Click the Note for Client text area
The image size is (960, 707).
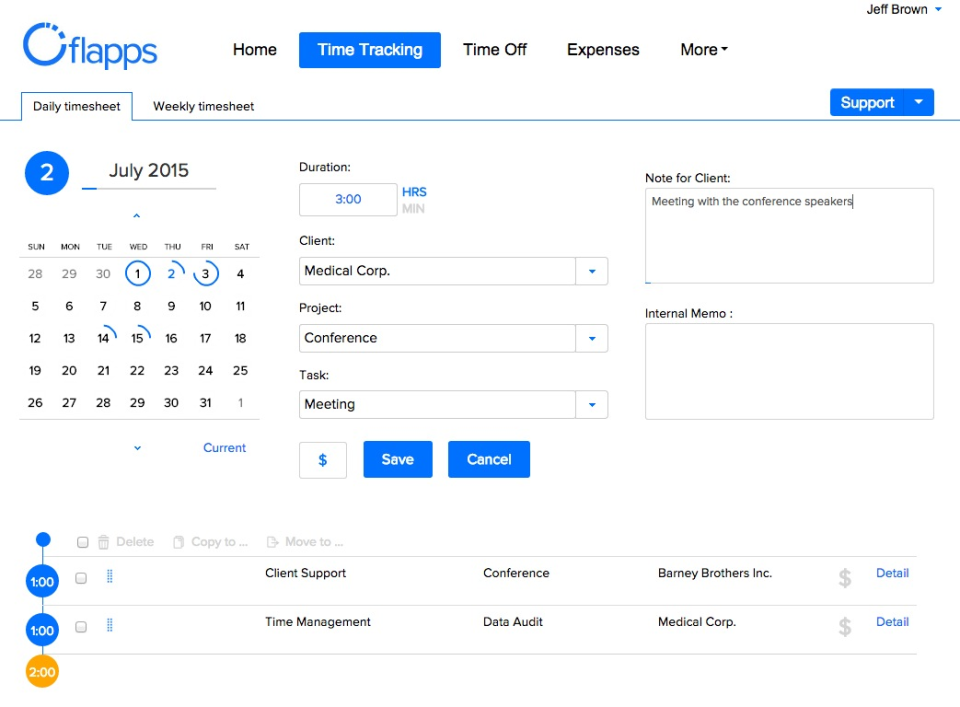click(789, 236)
